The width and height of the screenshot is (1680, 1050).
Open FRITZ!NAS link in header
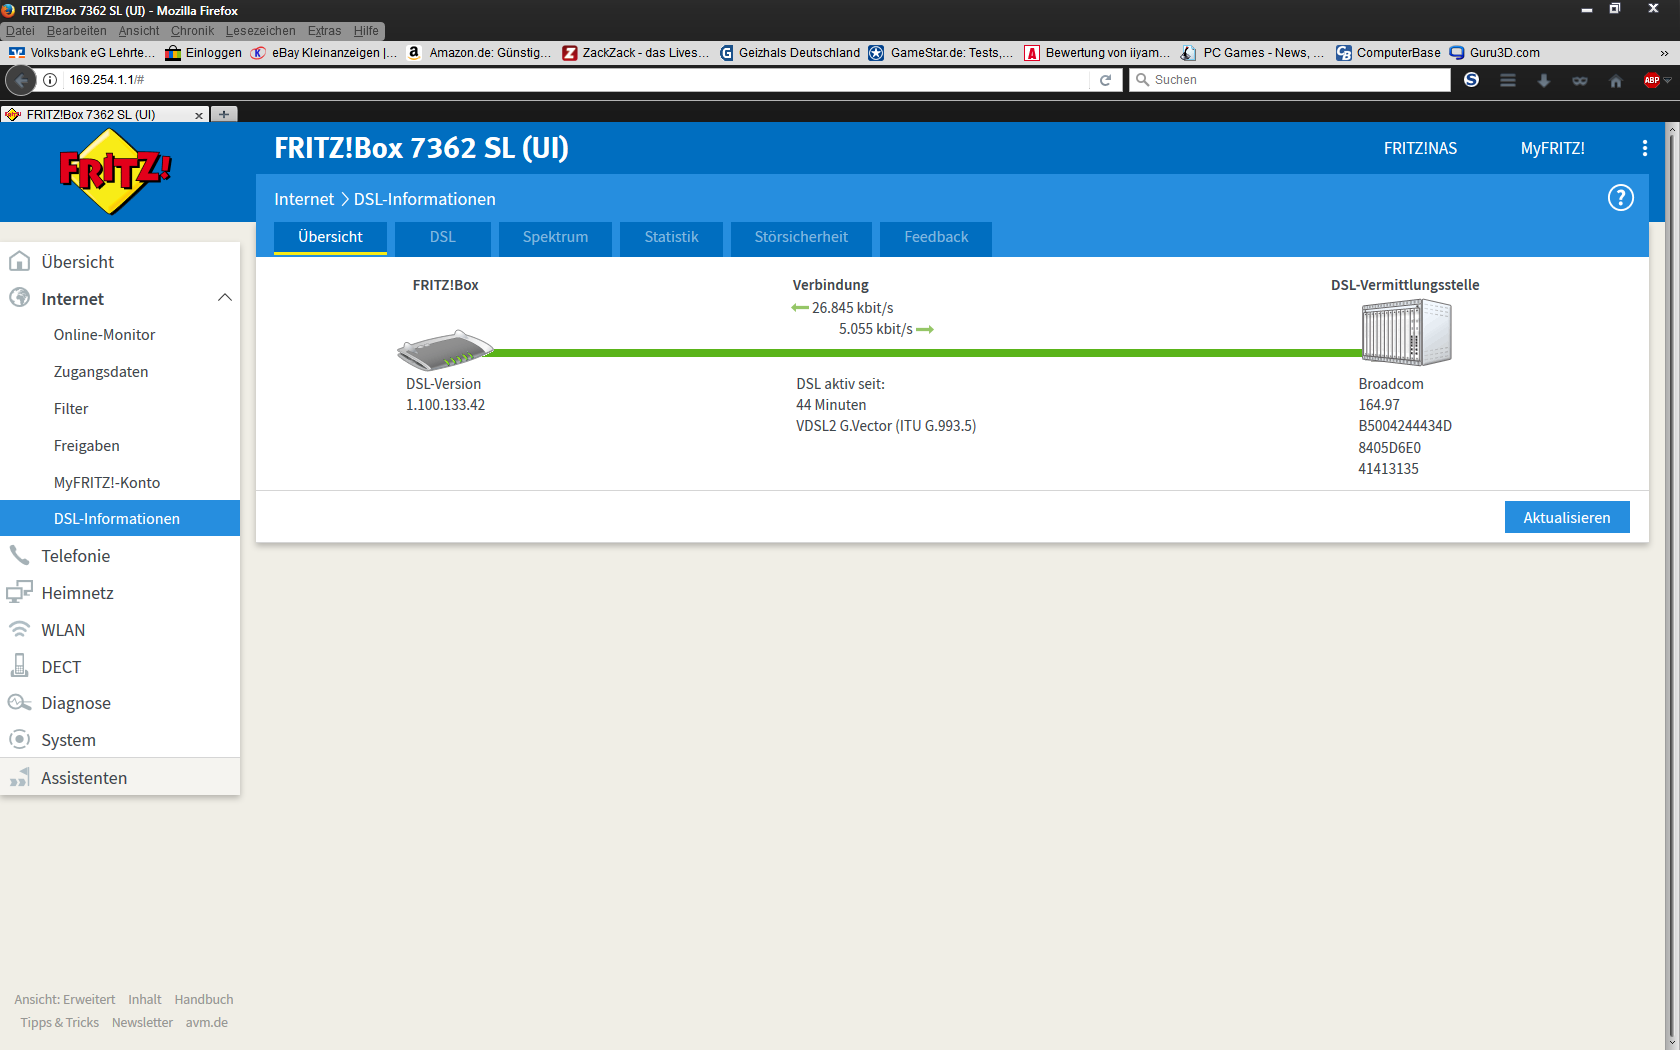point(1420,148)
